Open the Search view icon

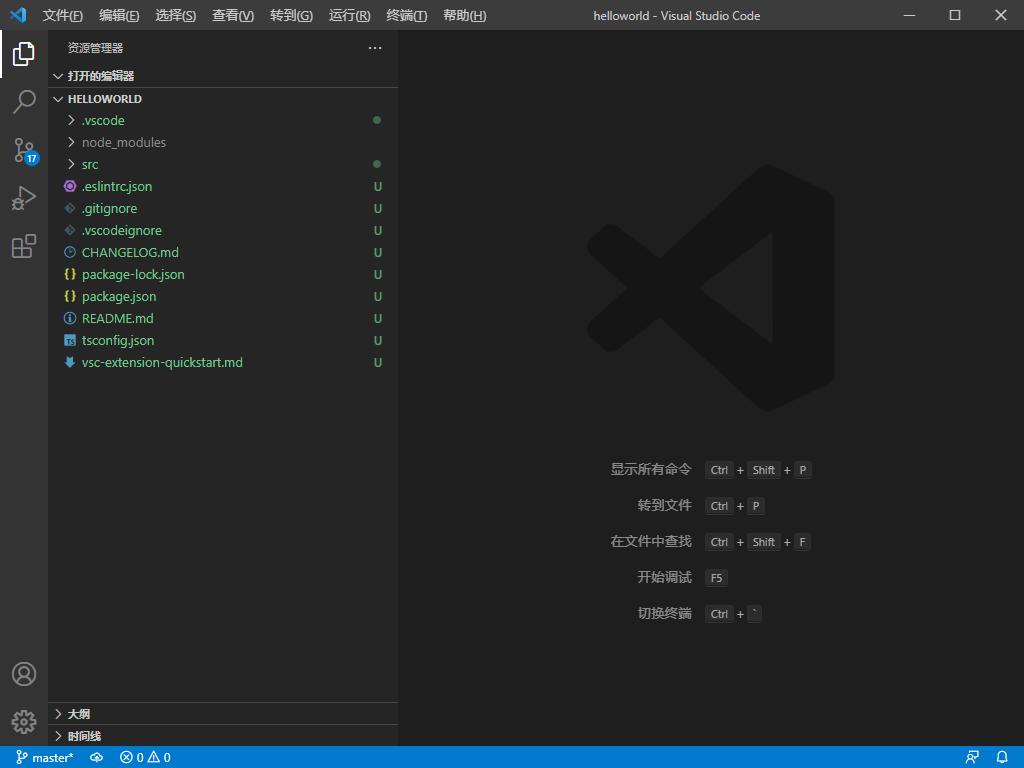click(24, 102)
